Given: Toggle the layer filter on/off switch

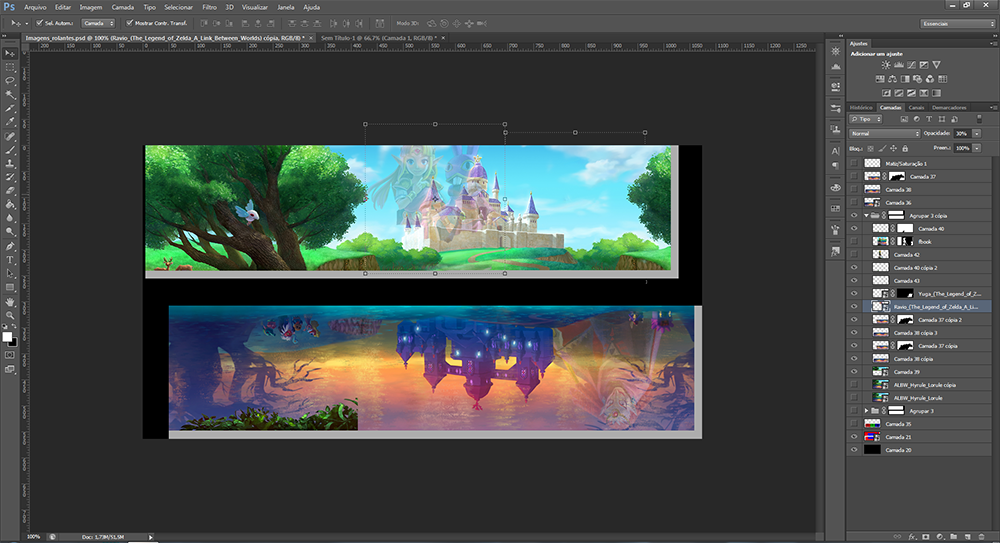Looking at the screenshot, I should [x=979, y=119].
